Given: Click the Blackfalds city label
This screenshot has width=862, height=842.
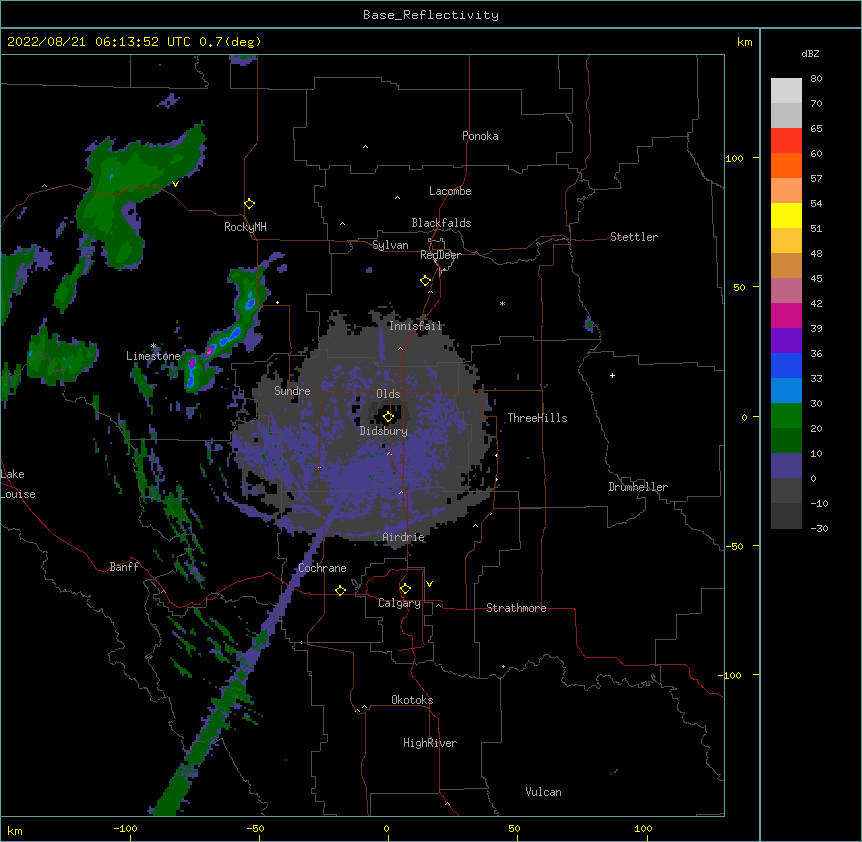Looking at the screenshot, I should point(441,223).
